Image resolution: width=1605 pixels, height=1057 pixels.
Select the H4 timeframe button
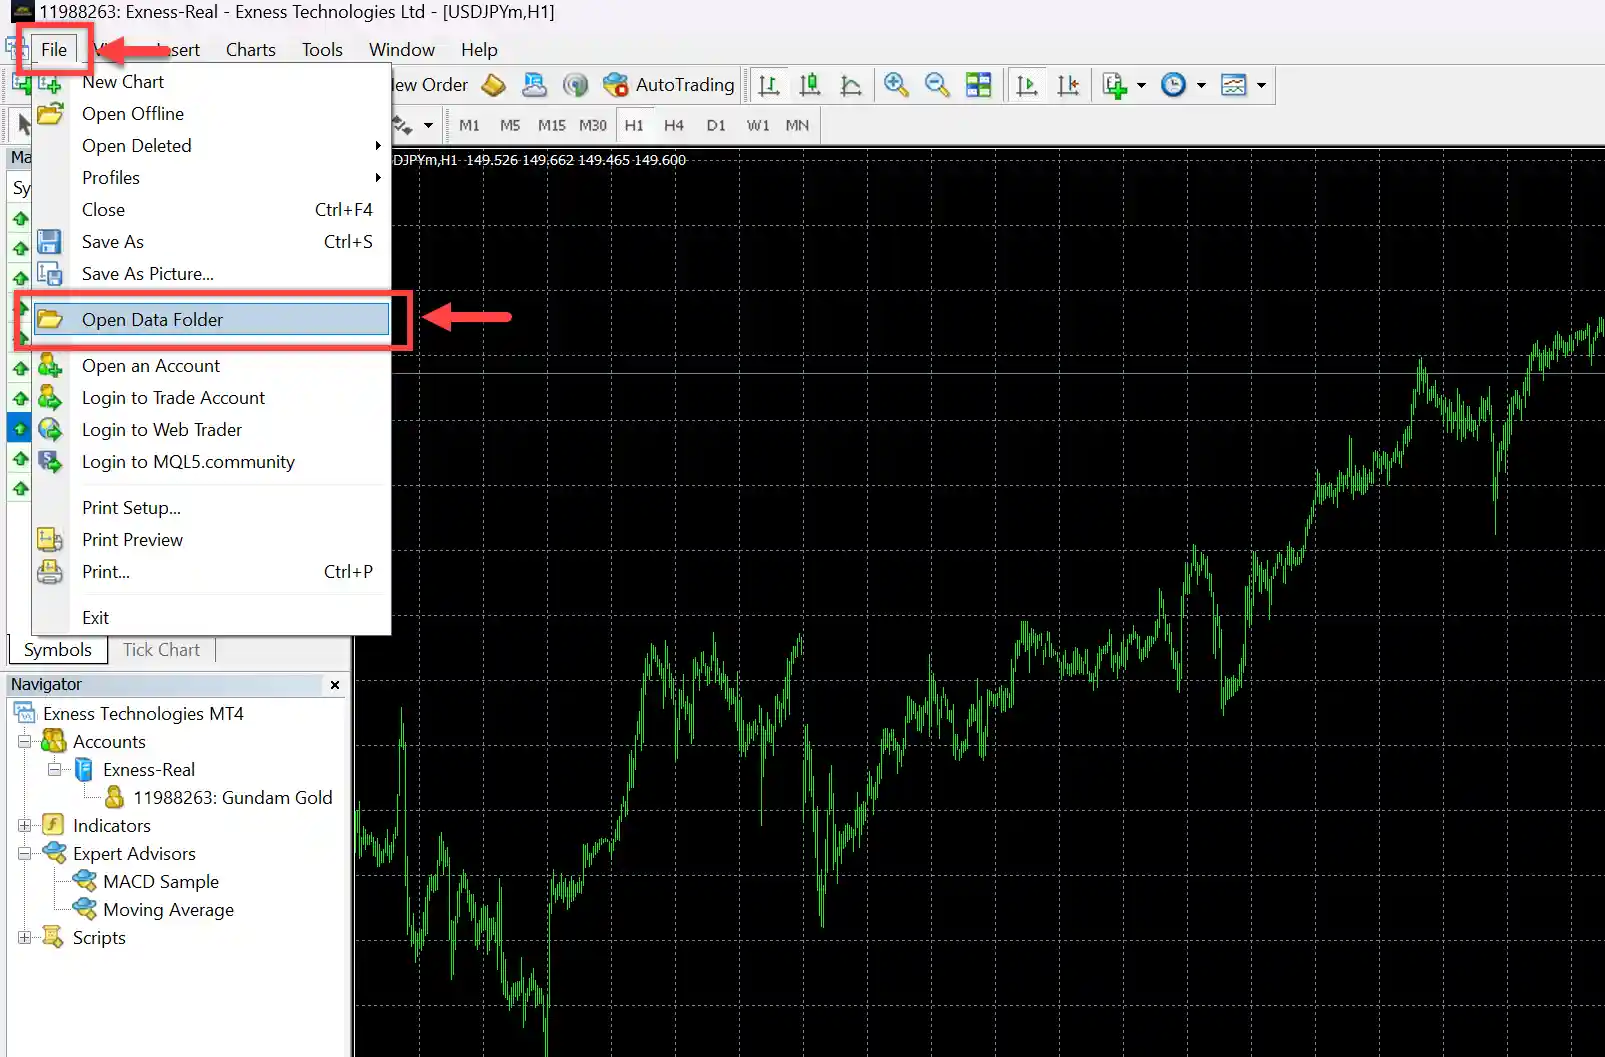pos(674,125)
